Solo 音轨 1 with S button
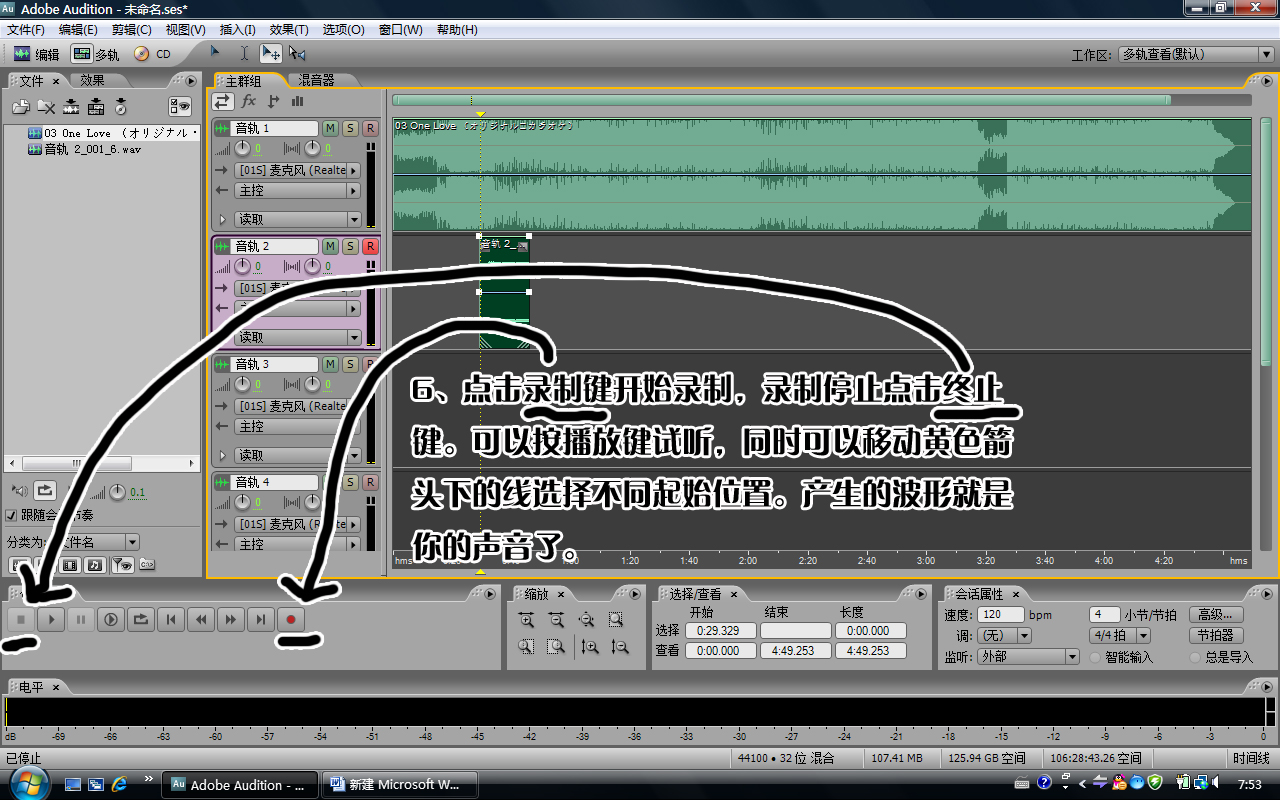The height and width of the screenshot is (800, 1280). click(350, 128)
